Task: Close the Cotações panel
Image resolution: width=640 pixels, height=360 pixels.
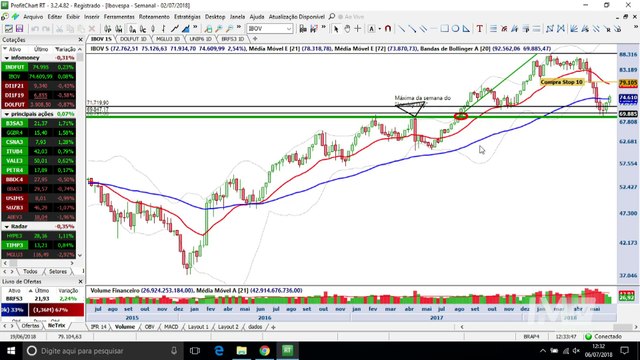Action: point(80,40)
